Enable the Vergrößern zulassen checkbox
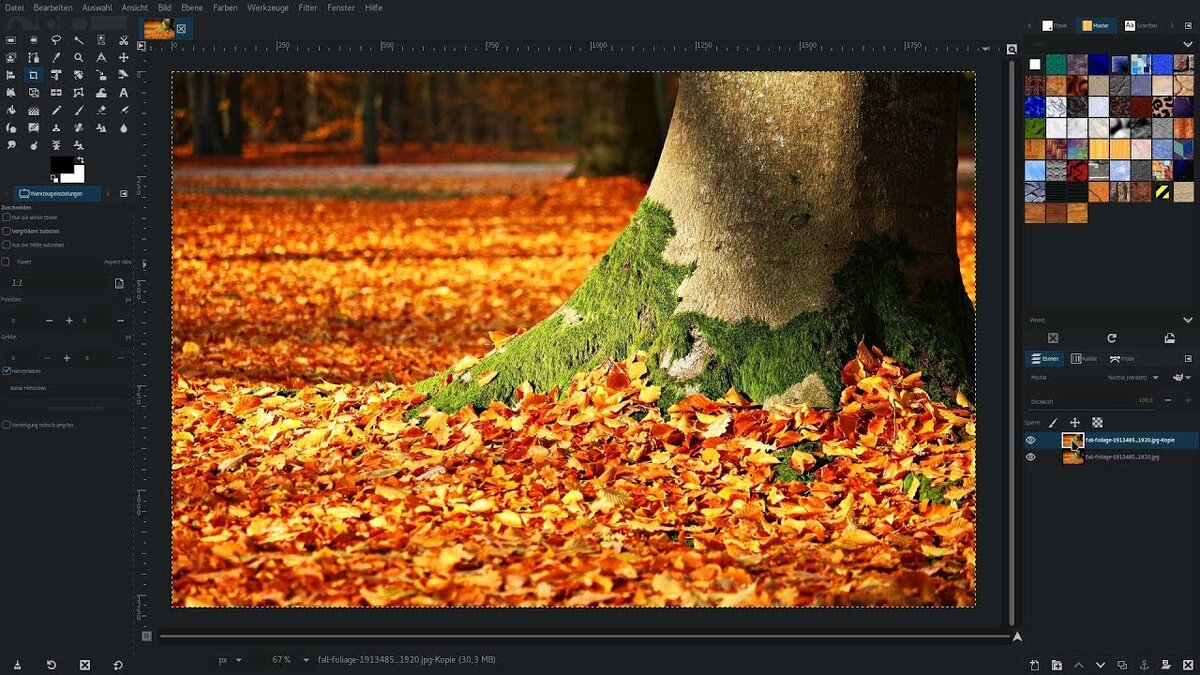 pyautogui.click(x=7, y=230)
